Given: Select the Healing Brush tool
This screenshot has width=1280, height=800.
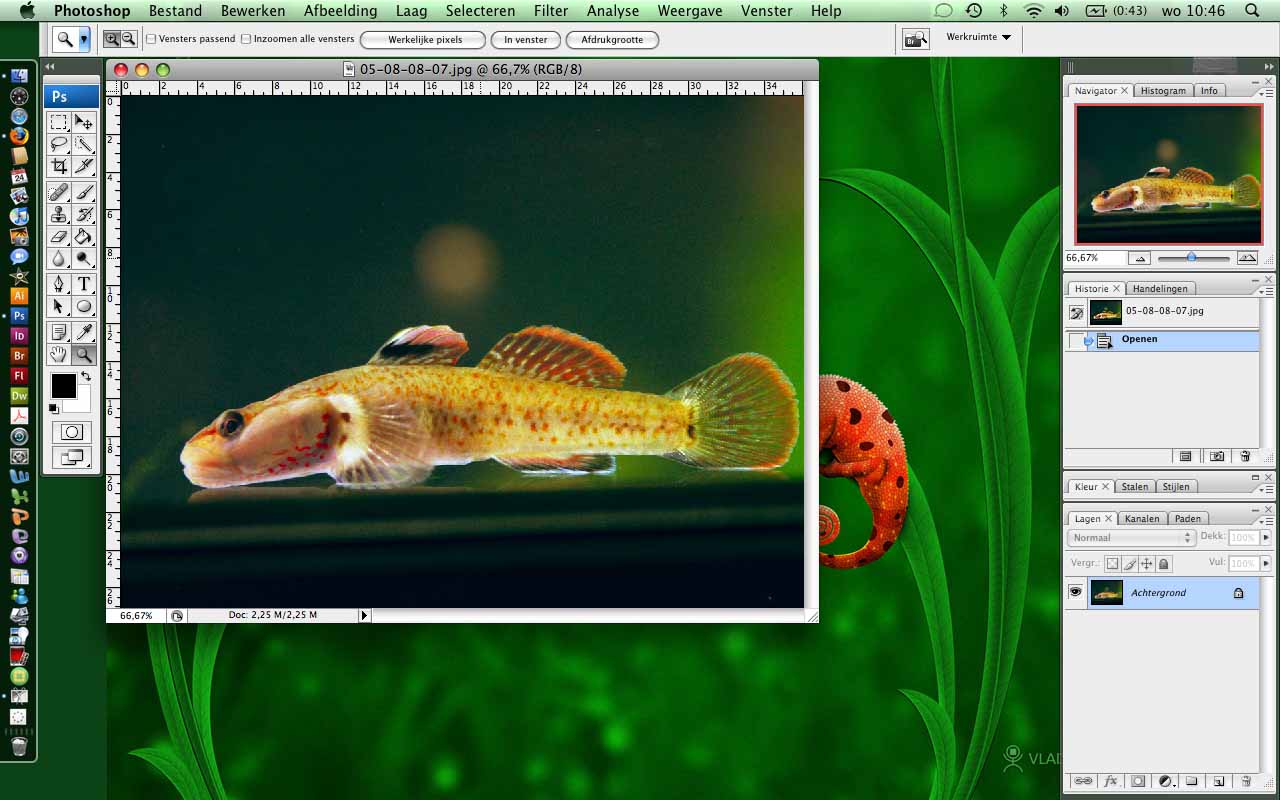Looking at the screenshot, I should 59,193.
